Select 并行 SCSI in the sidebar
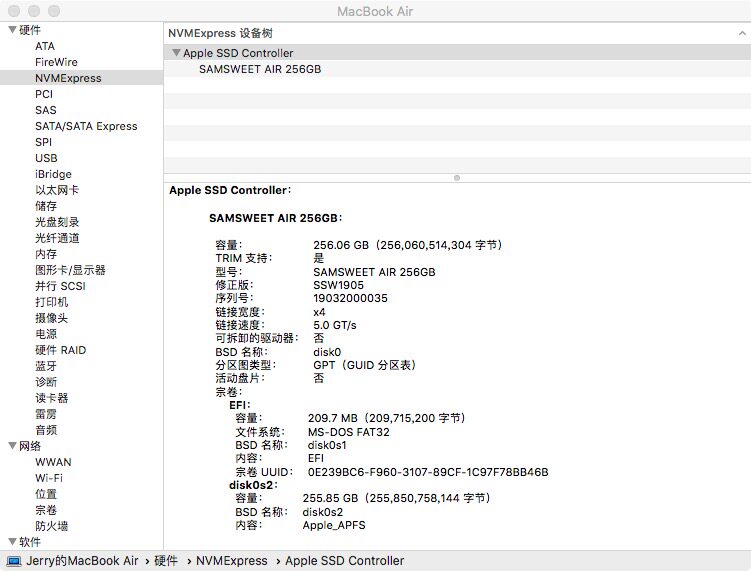The image size is (751, 571). (60, 286)
